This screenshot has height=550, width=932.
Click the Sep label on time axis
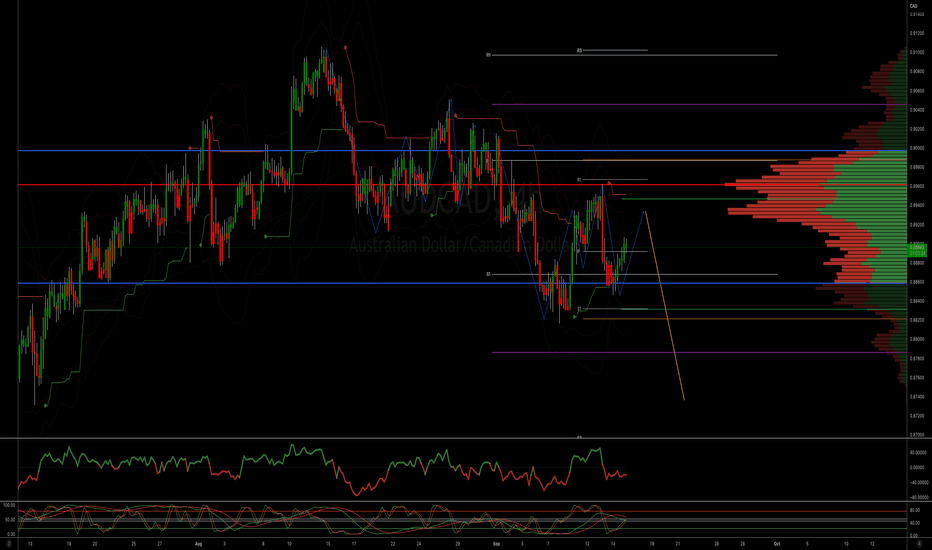(496, 543)
